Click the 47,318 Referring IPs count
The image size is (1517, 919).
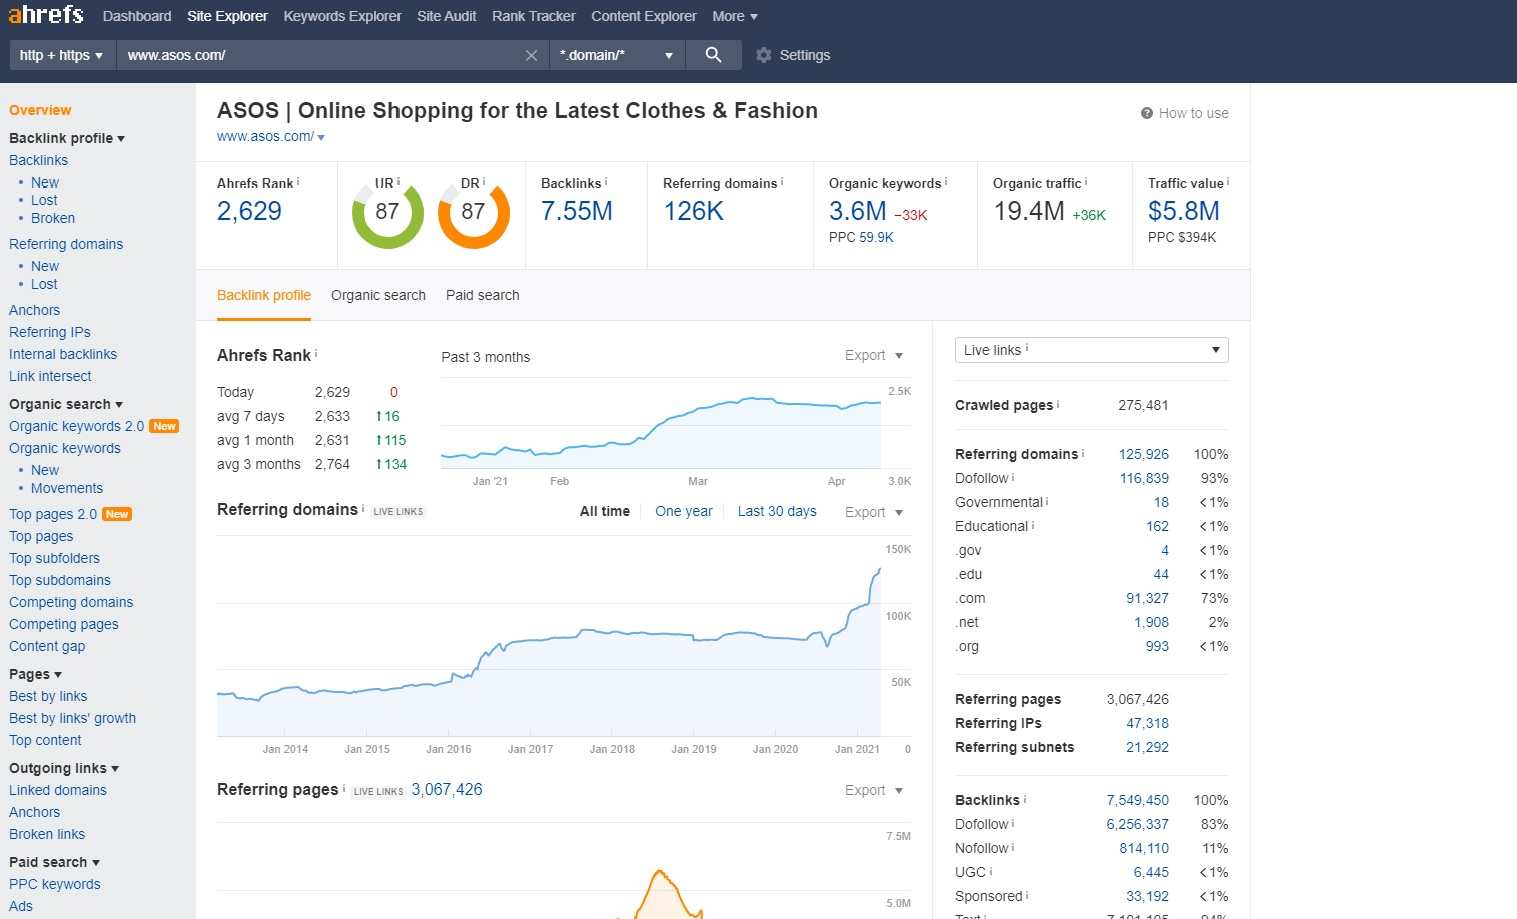[1147, 723]
